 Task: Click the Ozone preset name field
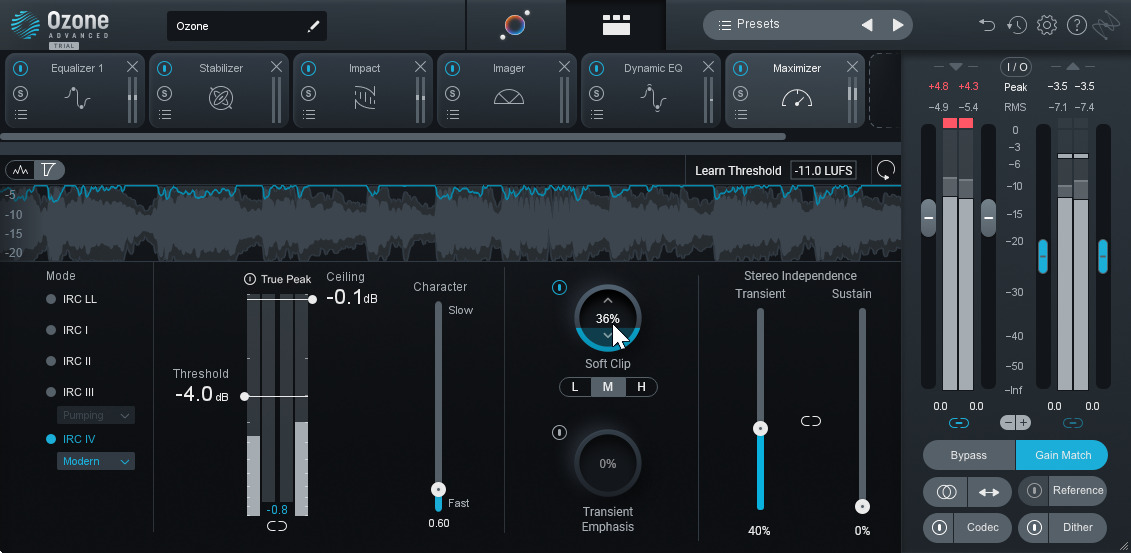[x=247, y=26]
